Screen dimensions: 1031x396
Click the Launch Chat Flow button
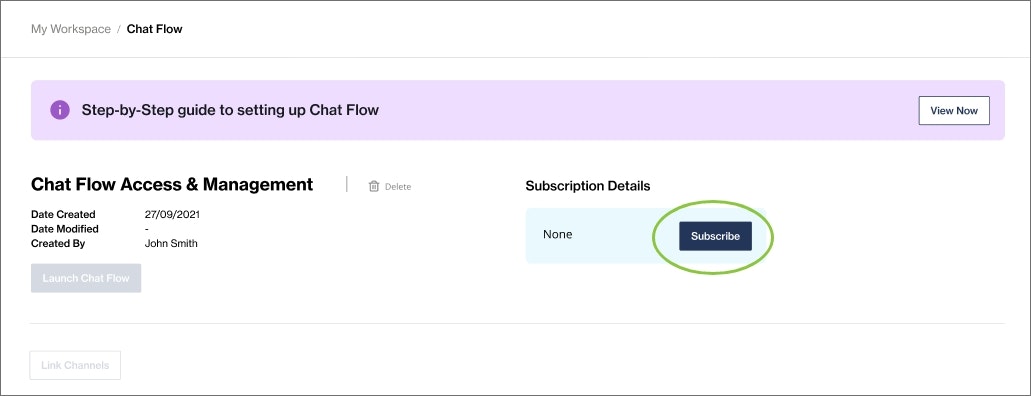pos(86,278)
